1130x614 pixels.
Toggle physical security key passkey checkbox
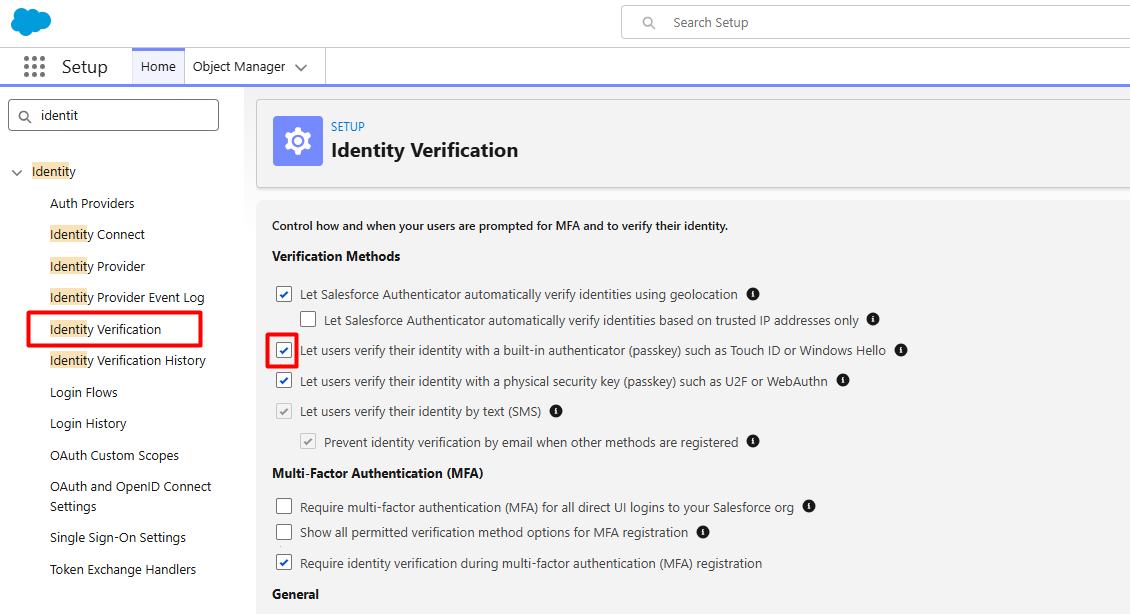284,381
